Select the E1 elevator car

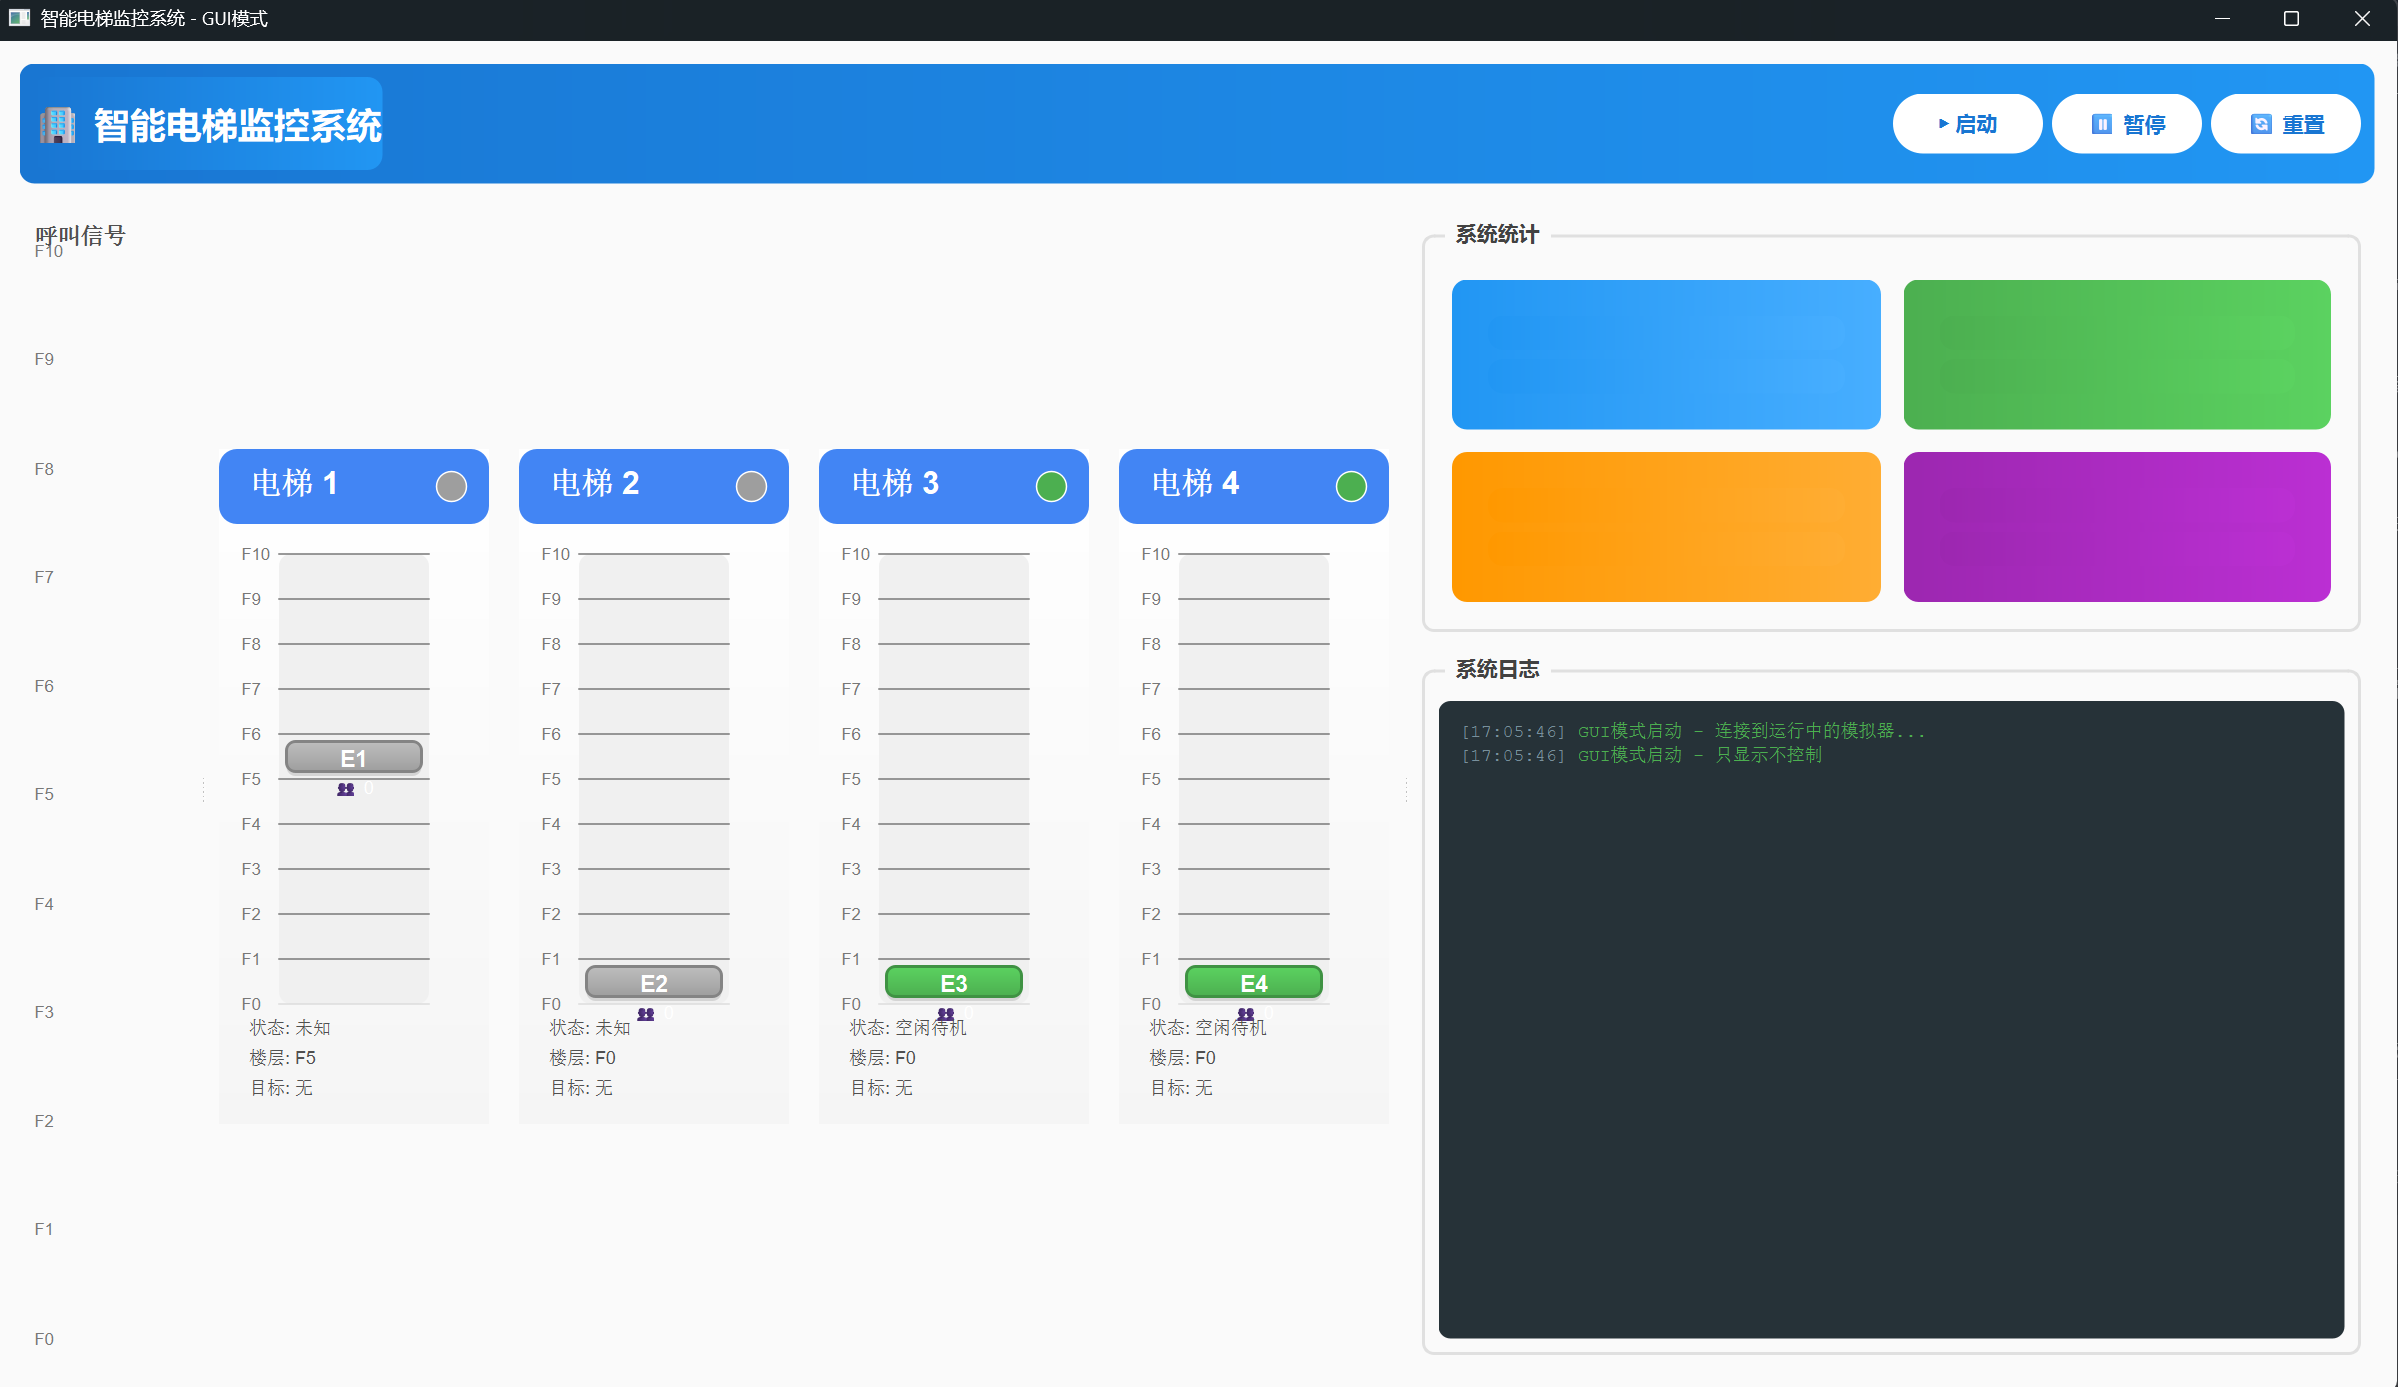click(x=353, y=758)
